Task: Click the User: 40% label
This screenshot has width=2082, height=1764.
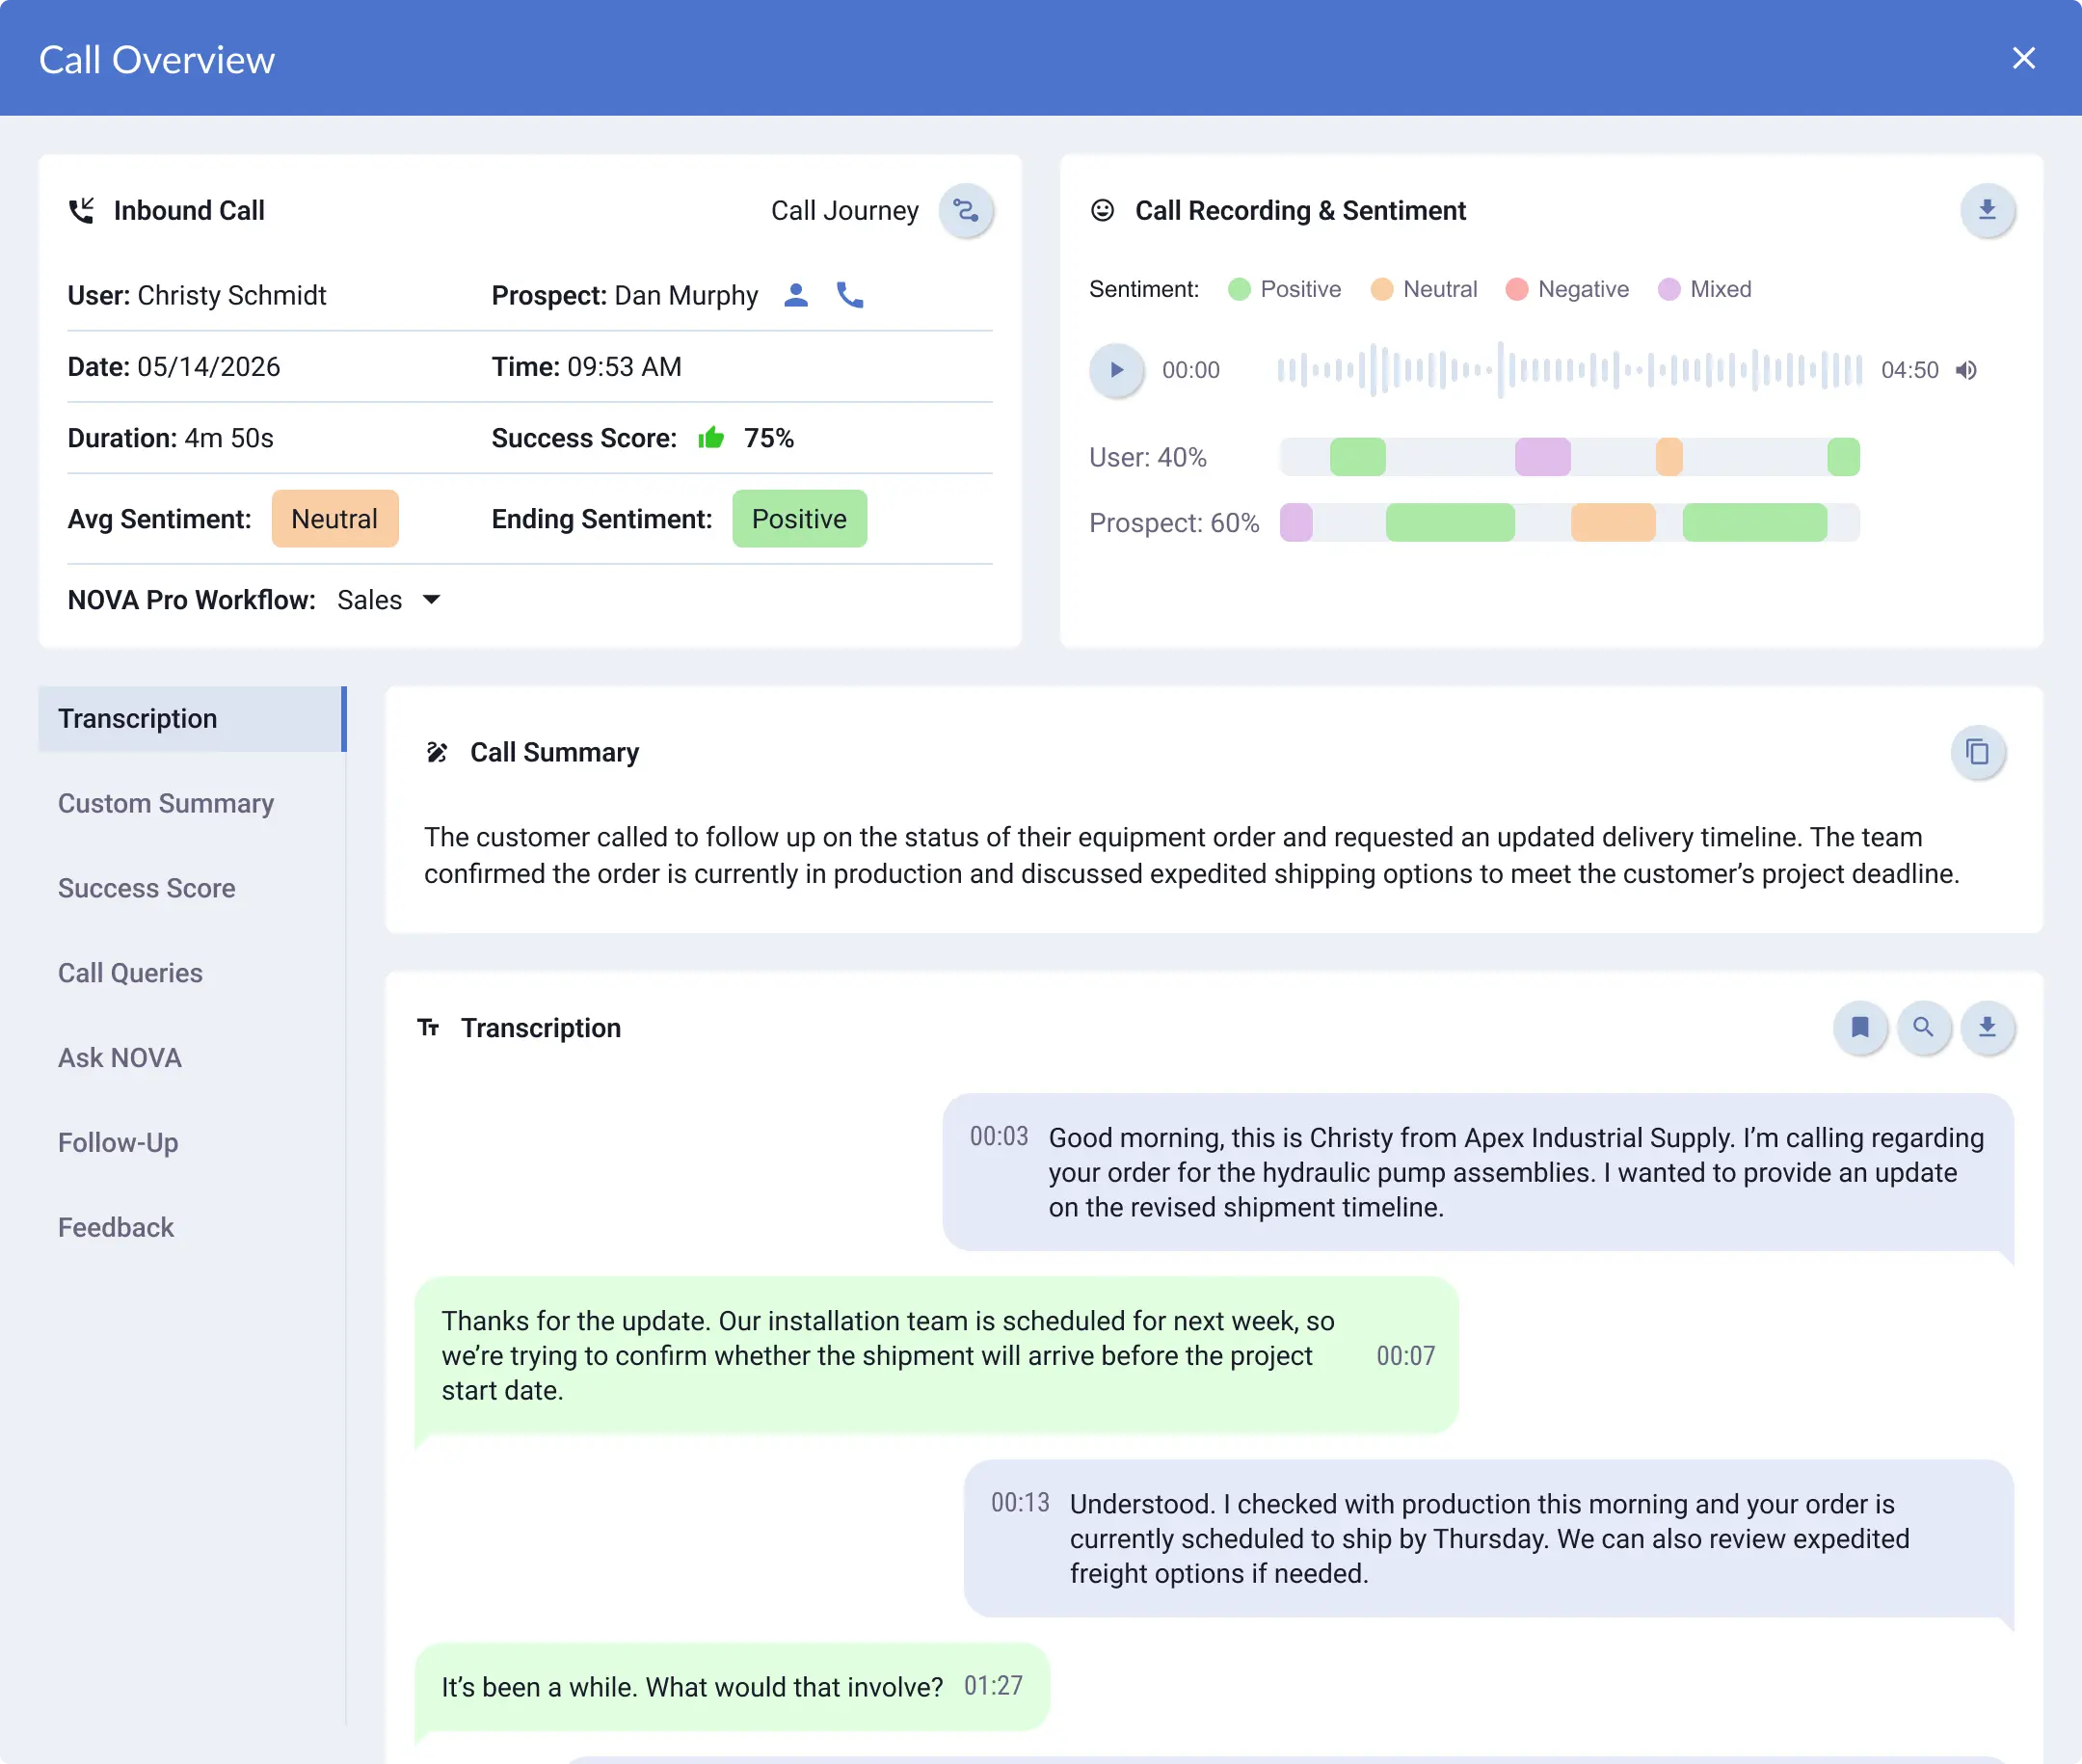Action: [x=1147, y=457]
